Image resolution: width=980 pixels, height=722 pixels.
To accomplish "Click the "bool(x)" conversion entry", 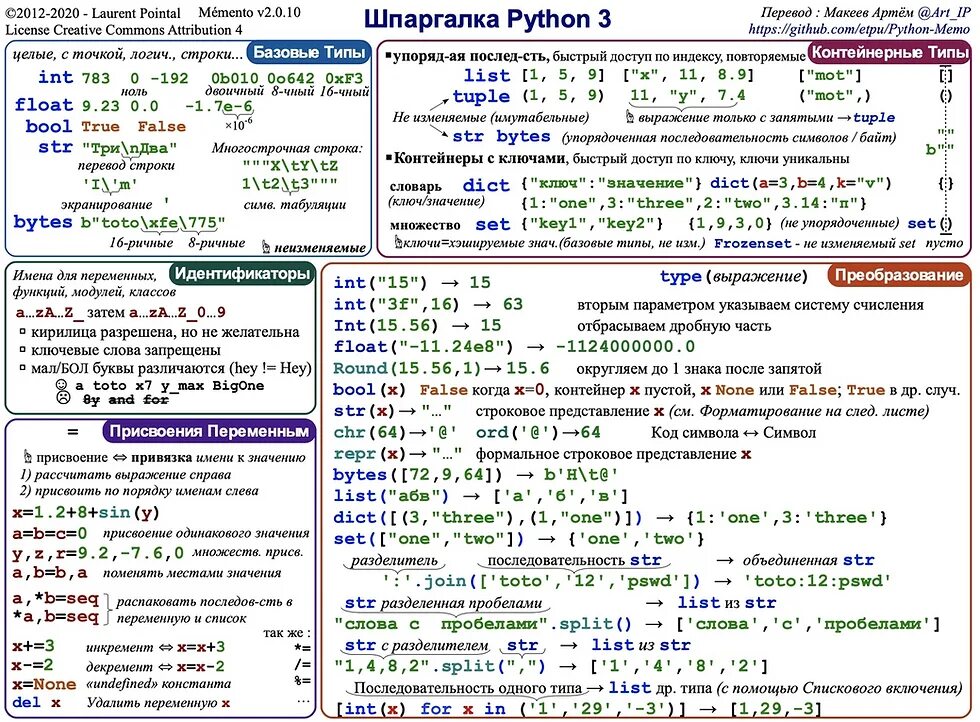I will pos(369,390).
